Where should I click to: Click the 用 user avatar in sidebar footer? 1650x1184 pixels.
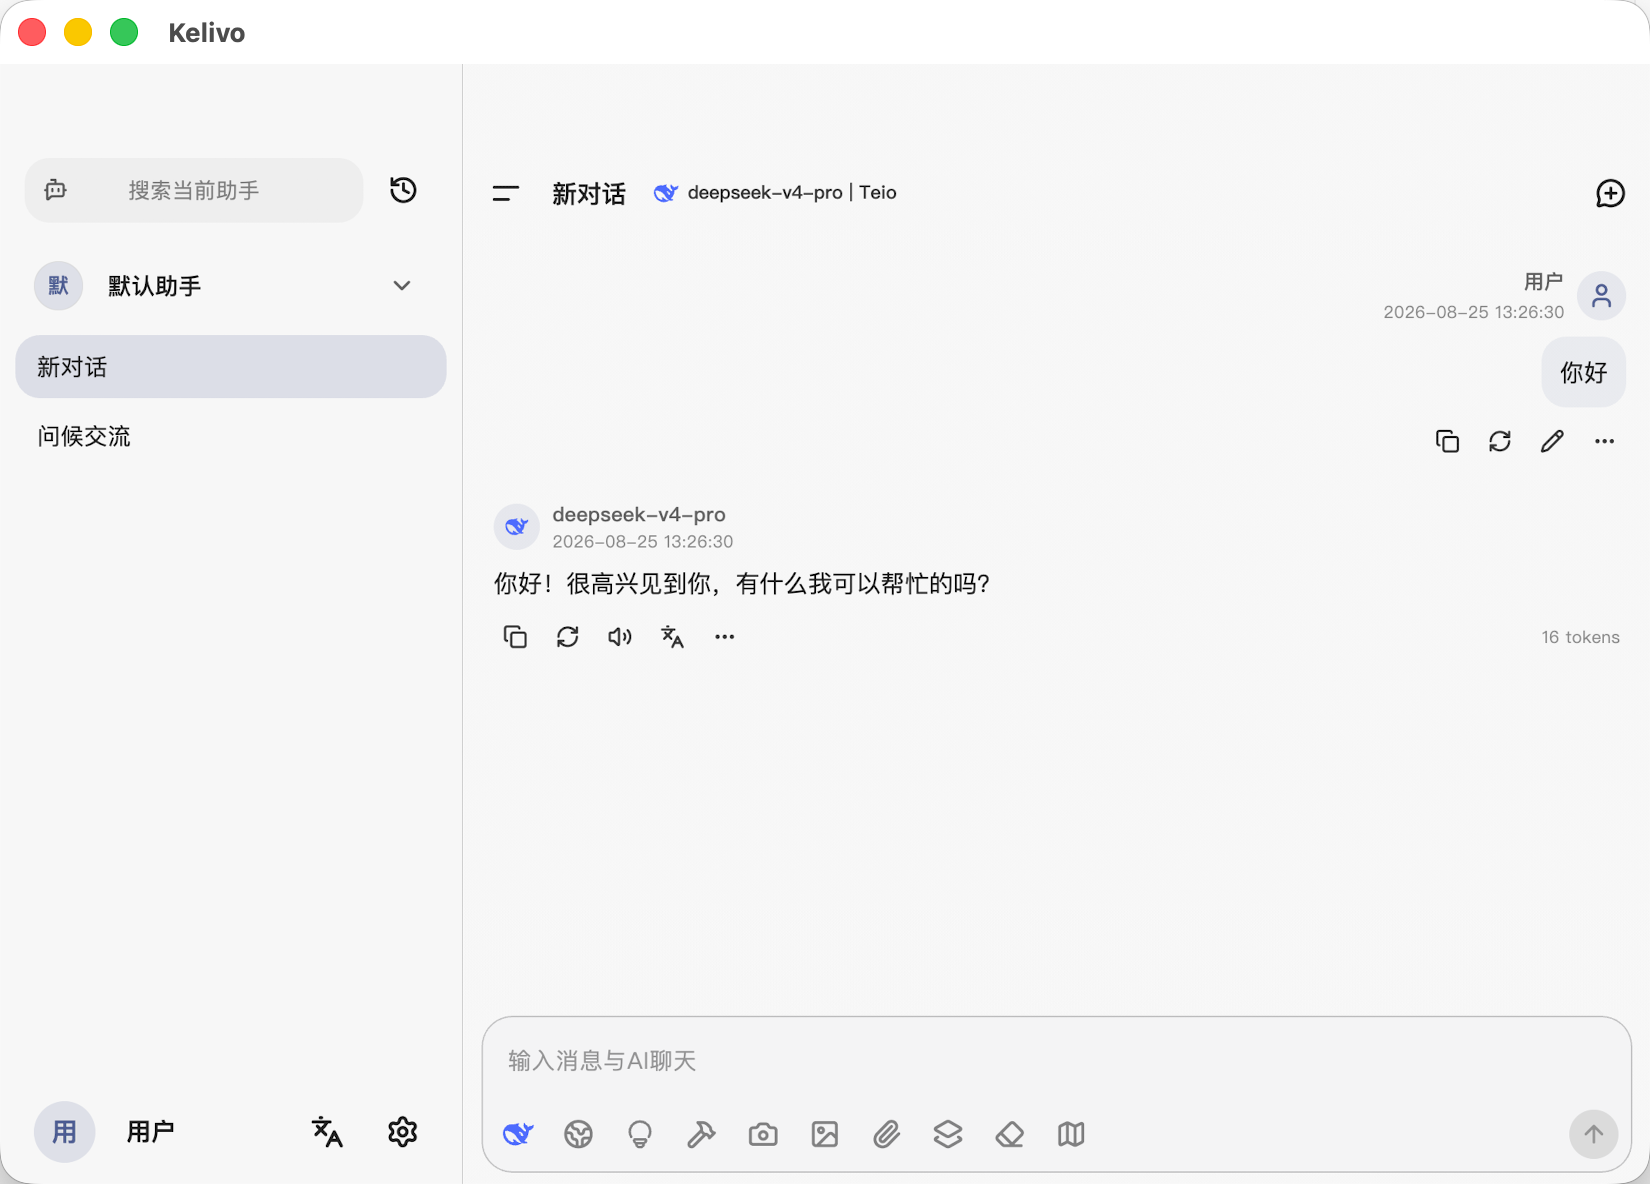tap(64, 1132)
